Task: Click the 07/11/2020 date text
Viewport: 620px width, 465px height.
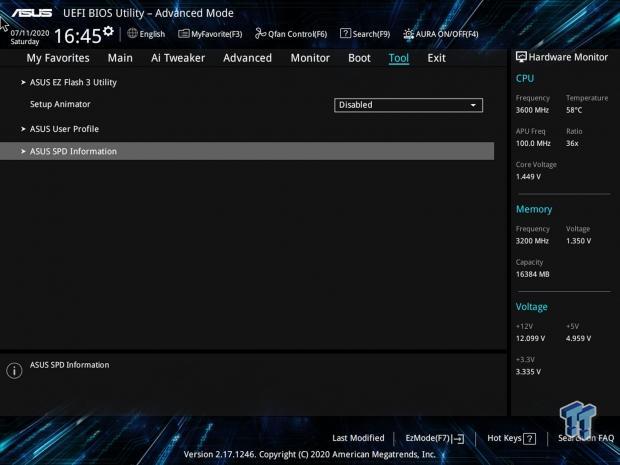Action: pos(30,33)
